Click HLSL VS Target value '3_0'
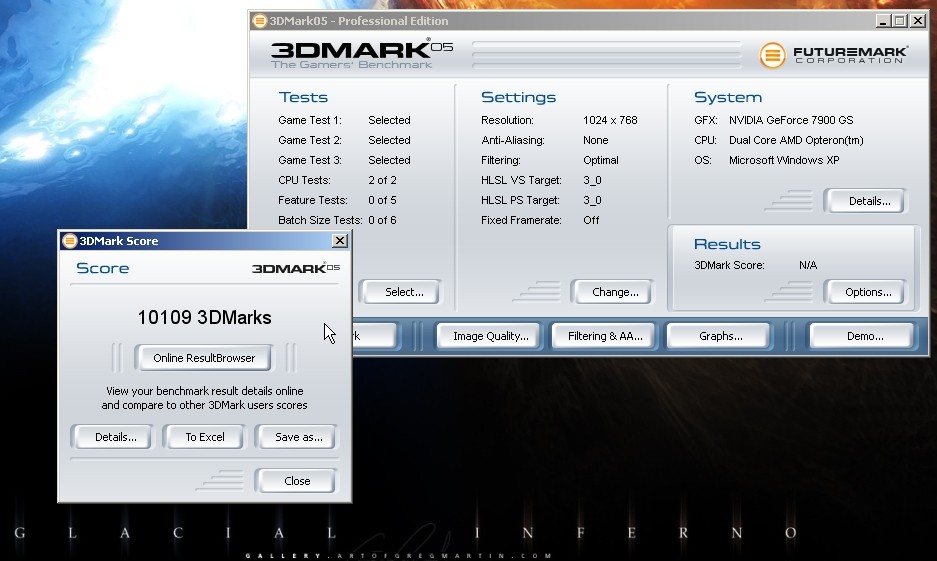The image size is (937, 561). pos(592,180)
